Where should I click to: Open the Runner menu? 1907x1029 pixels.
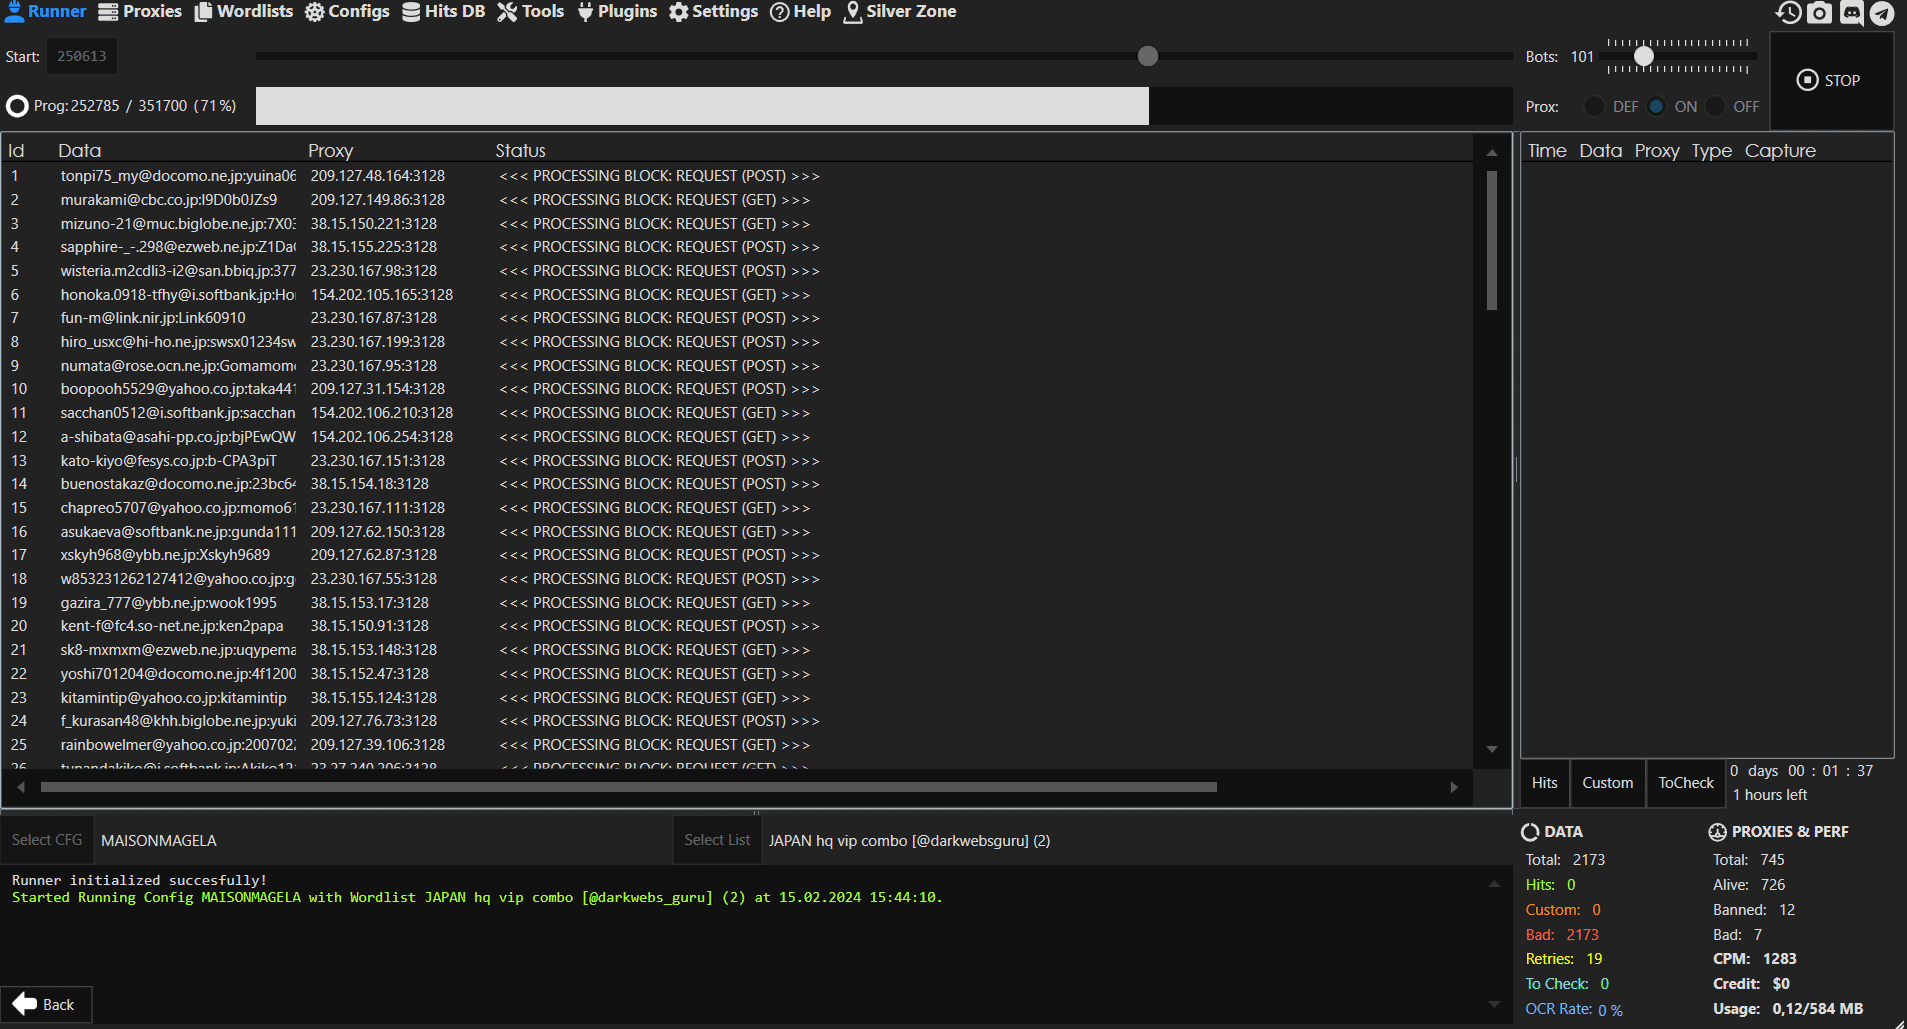(x=46, y=12)
